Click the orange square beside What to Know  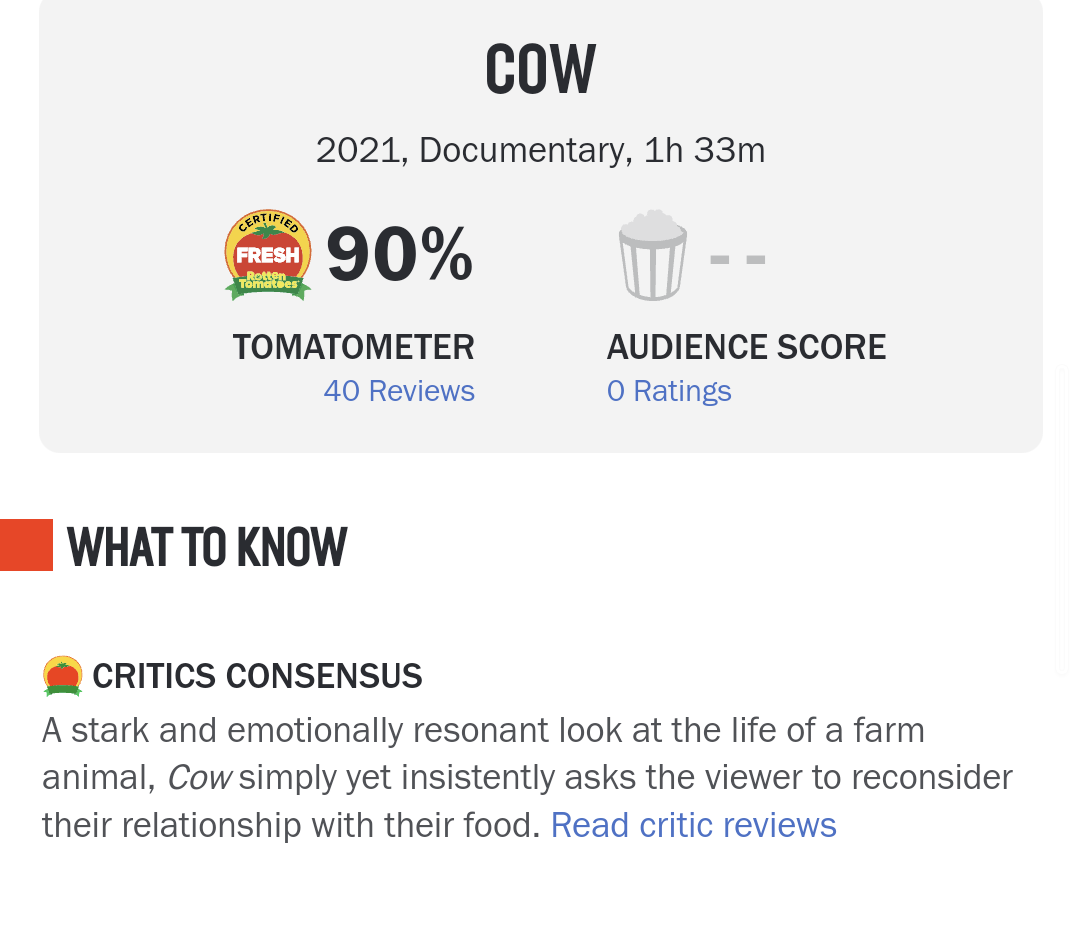[26, 545]
